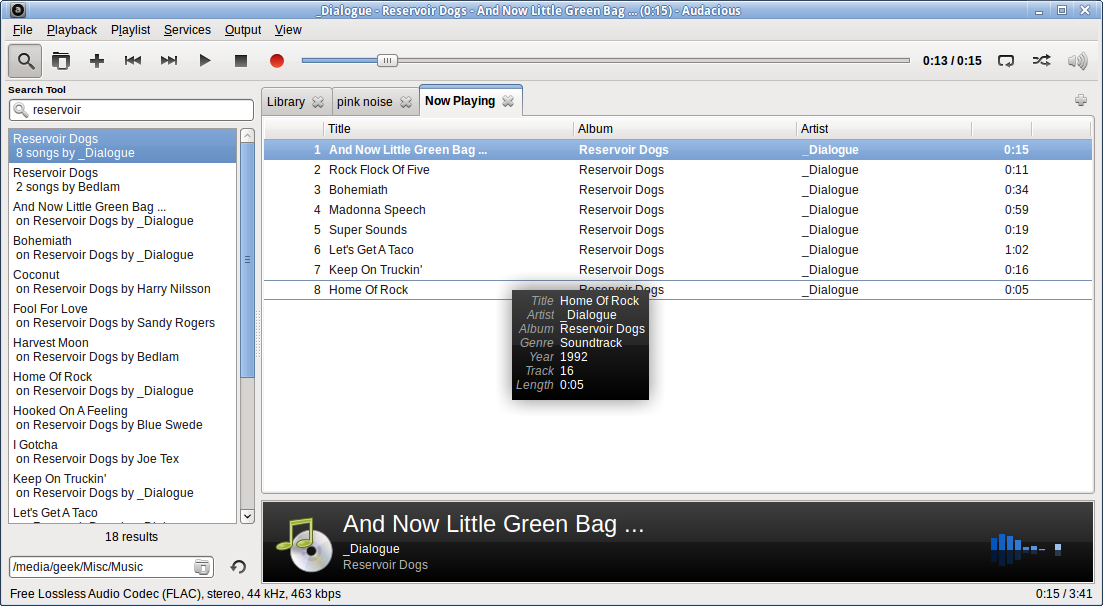
Task: Click the album art disc thumbnail
Action: click(x=303, y=545)
